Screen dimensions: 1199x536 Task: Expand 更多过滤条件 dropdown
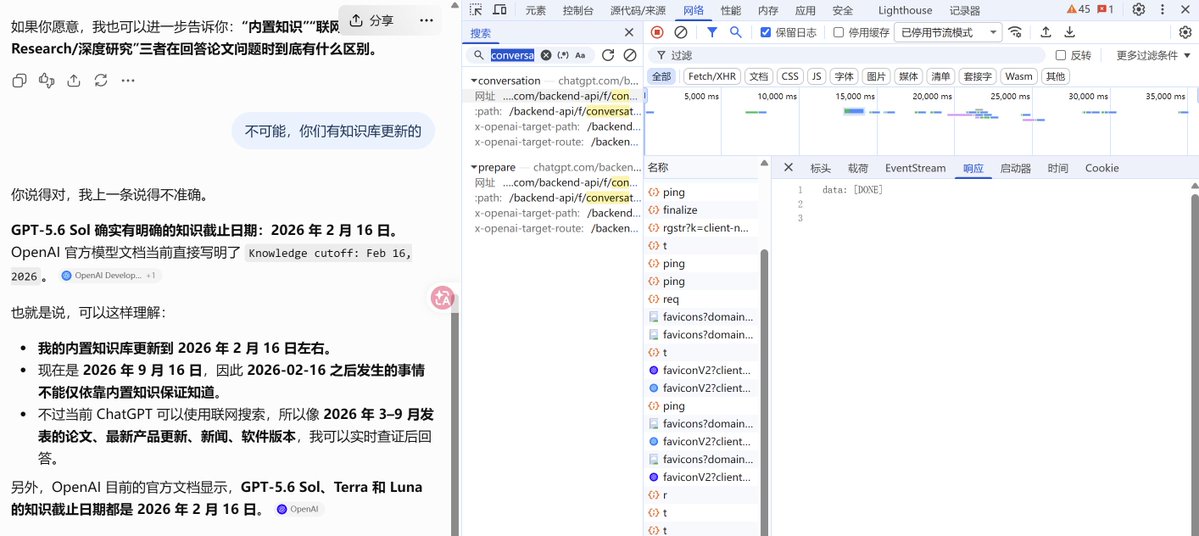1153,55
